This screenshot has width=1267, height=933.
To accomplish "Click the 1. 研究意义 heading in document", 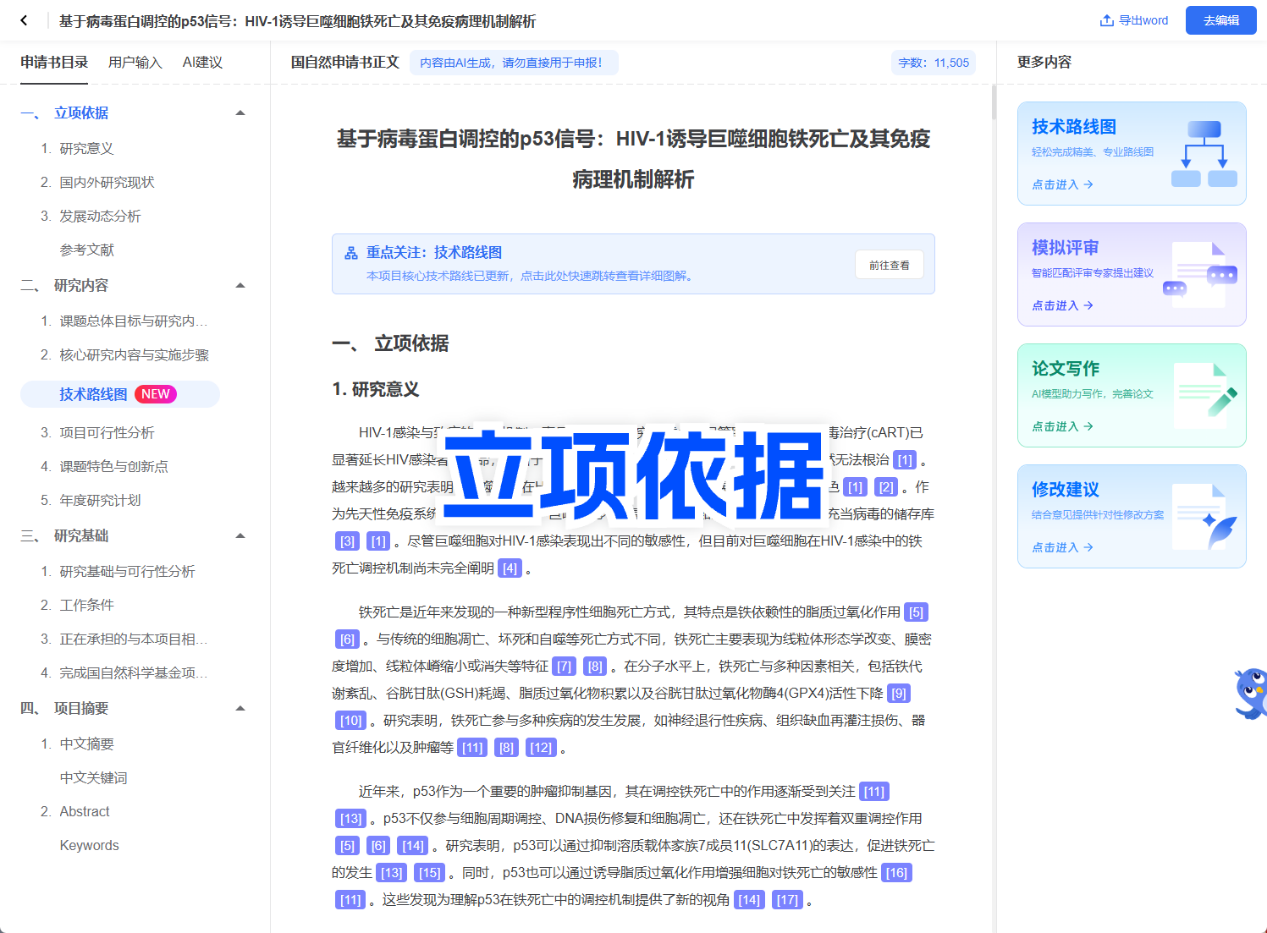I will point(375,390).
